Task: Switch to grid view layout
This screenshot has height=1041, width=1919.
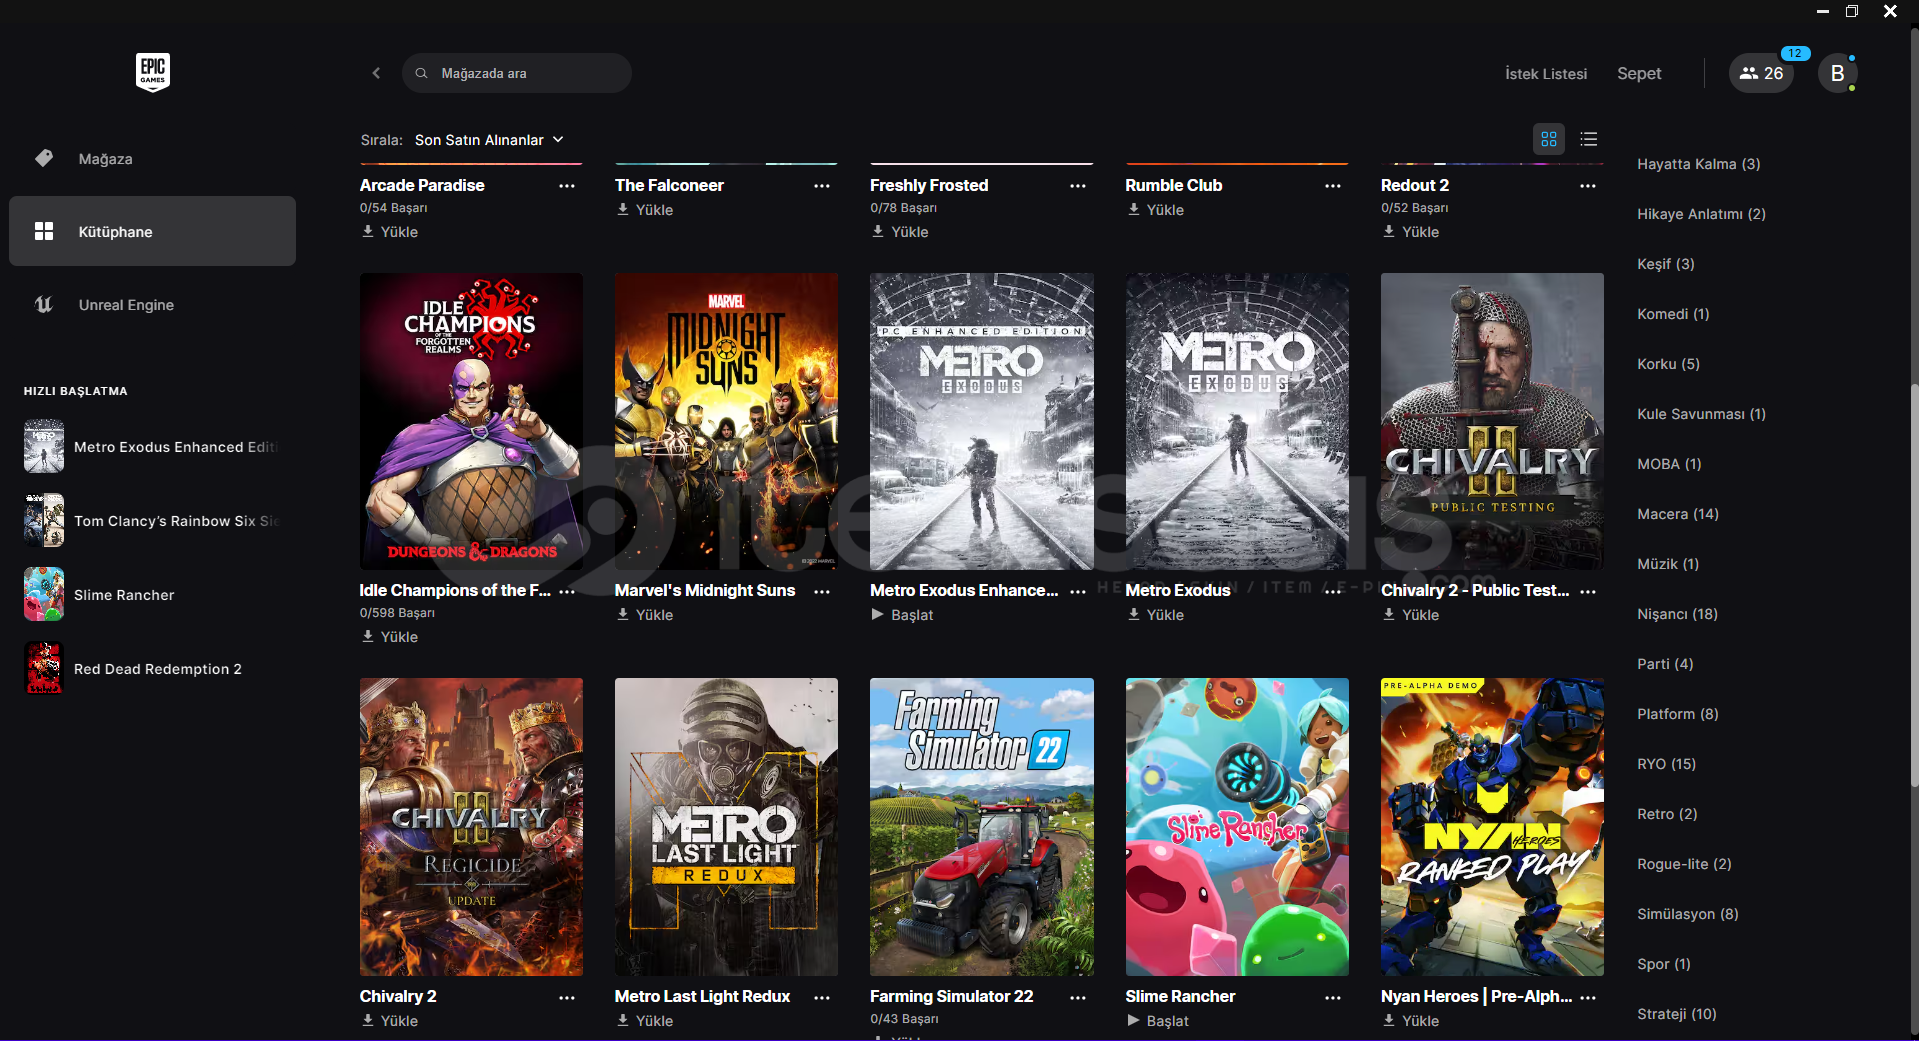Action: click(x=1549, y=139)
